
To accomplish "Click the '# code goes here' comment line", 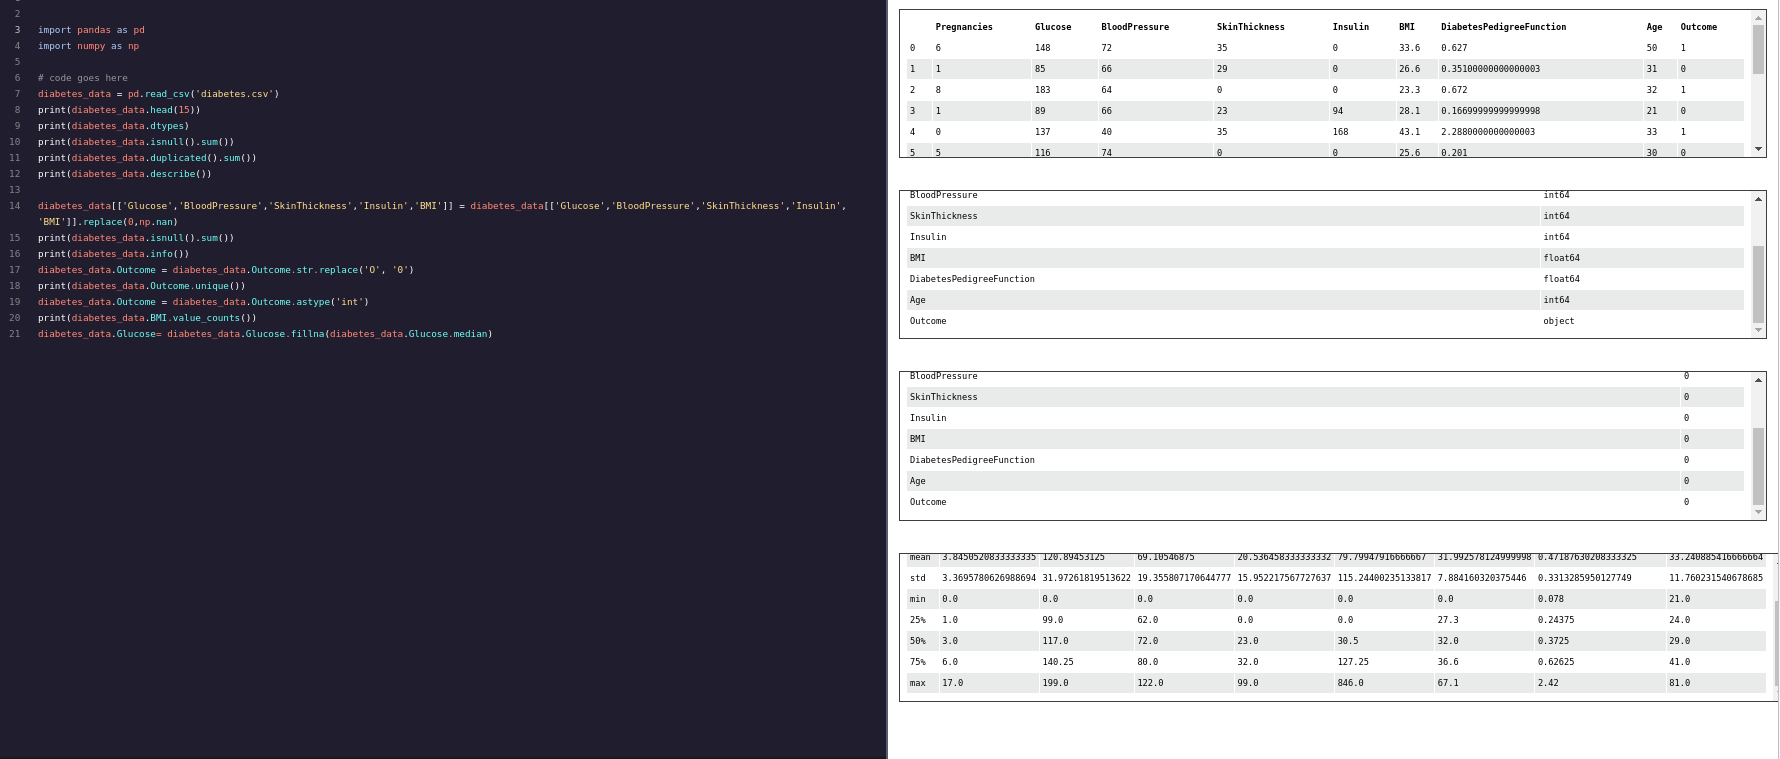I will (x=83, y=78).
